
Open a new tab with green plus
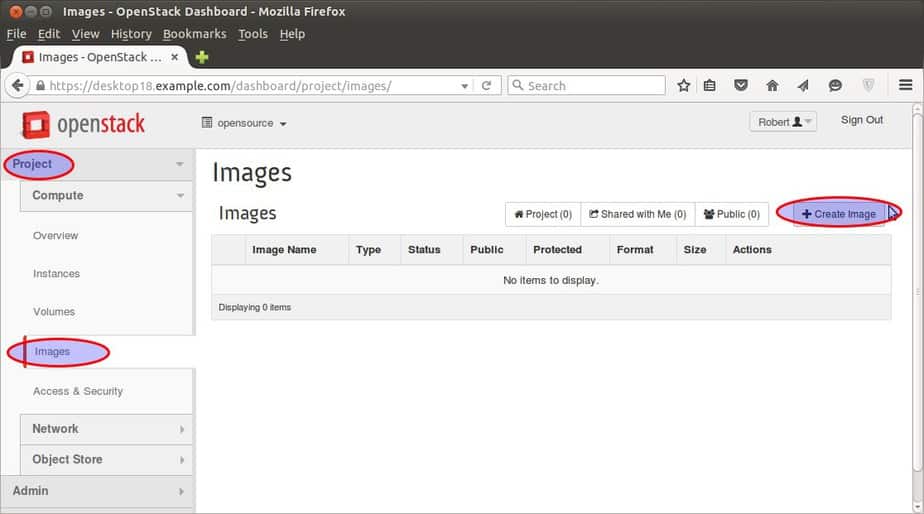[202, 57]
